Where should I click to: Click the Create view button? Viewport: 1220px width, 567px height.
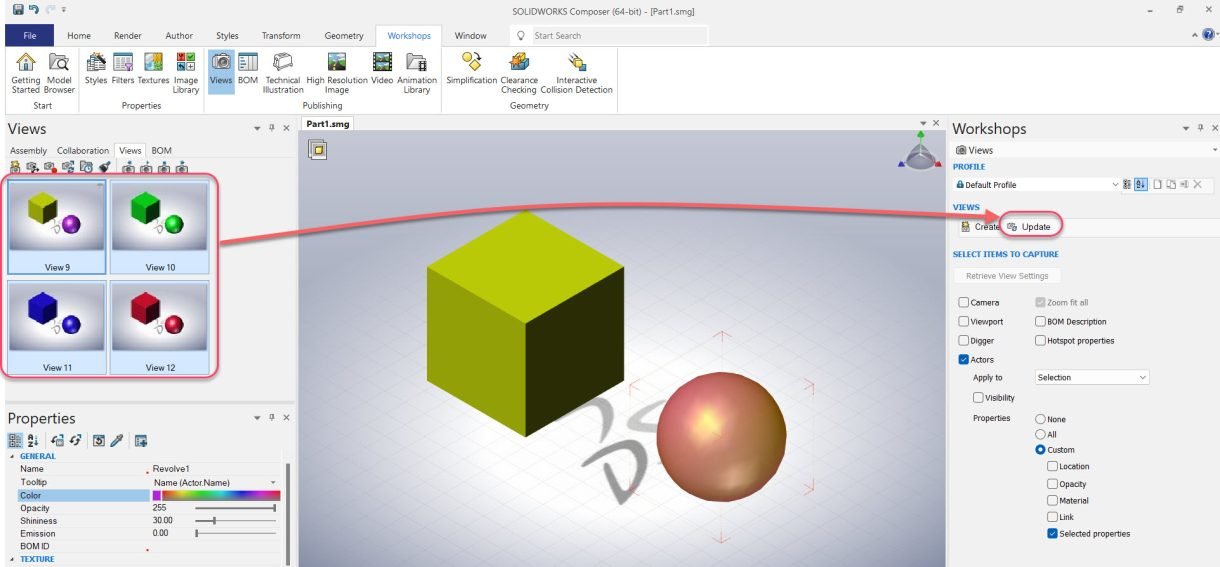980,227
